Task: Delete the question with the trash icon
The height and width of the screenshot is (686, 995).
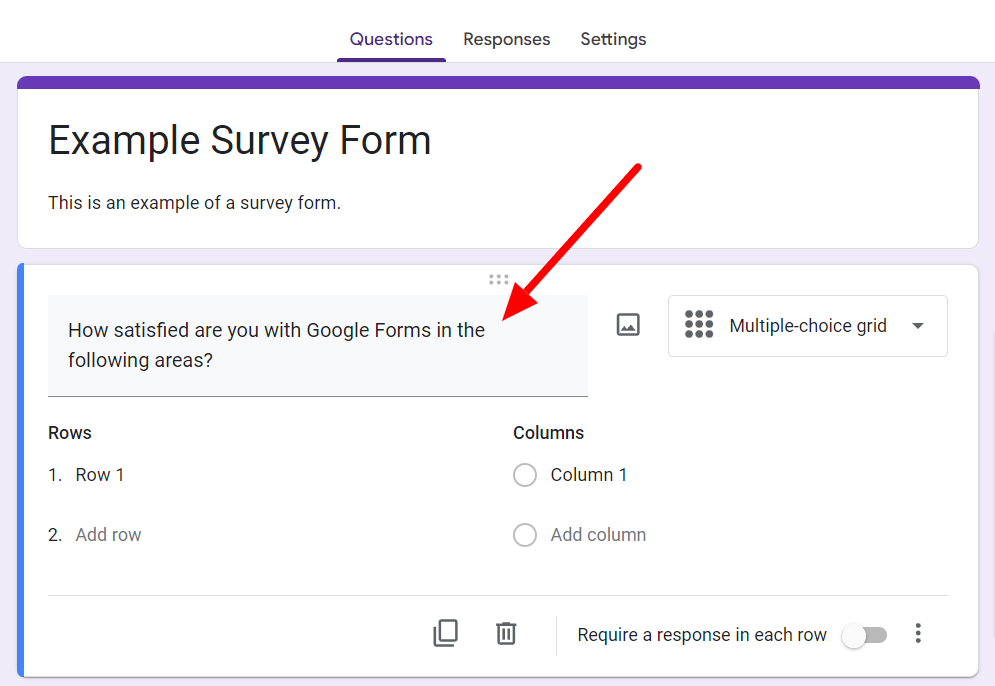Action: pos(506,633)
